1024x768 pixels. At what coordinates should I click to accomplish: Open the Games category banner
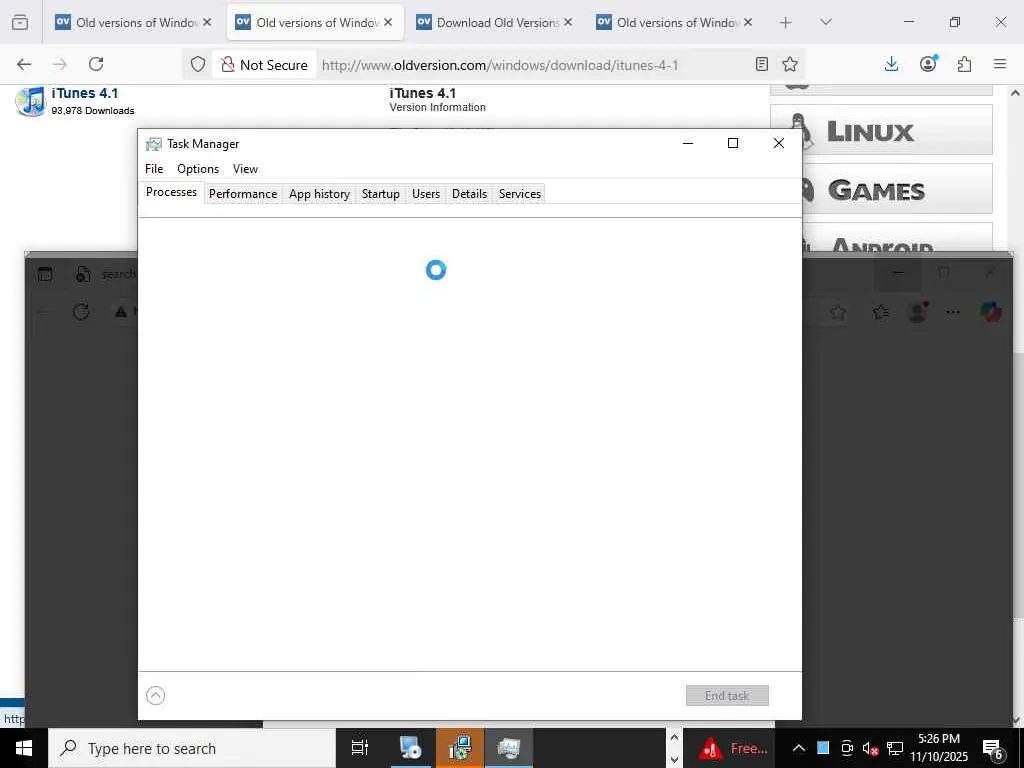(x=881, y=189)
